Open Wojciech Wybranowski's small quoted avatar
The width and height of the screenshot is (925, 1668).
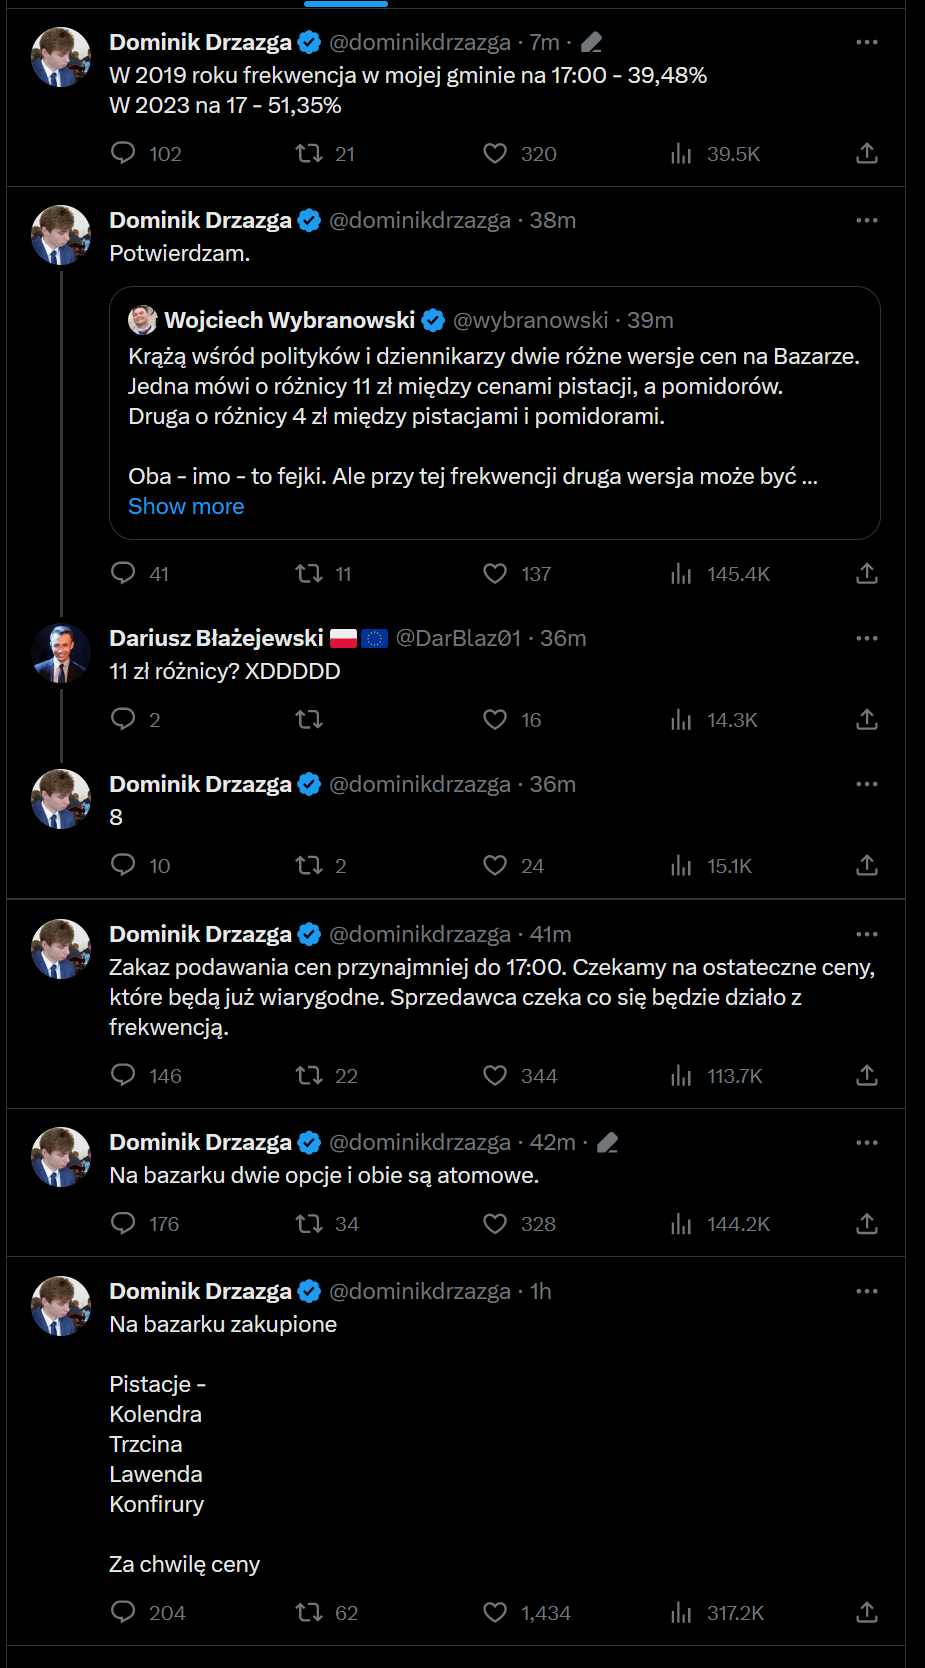coord(143,320)
